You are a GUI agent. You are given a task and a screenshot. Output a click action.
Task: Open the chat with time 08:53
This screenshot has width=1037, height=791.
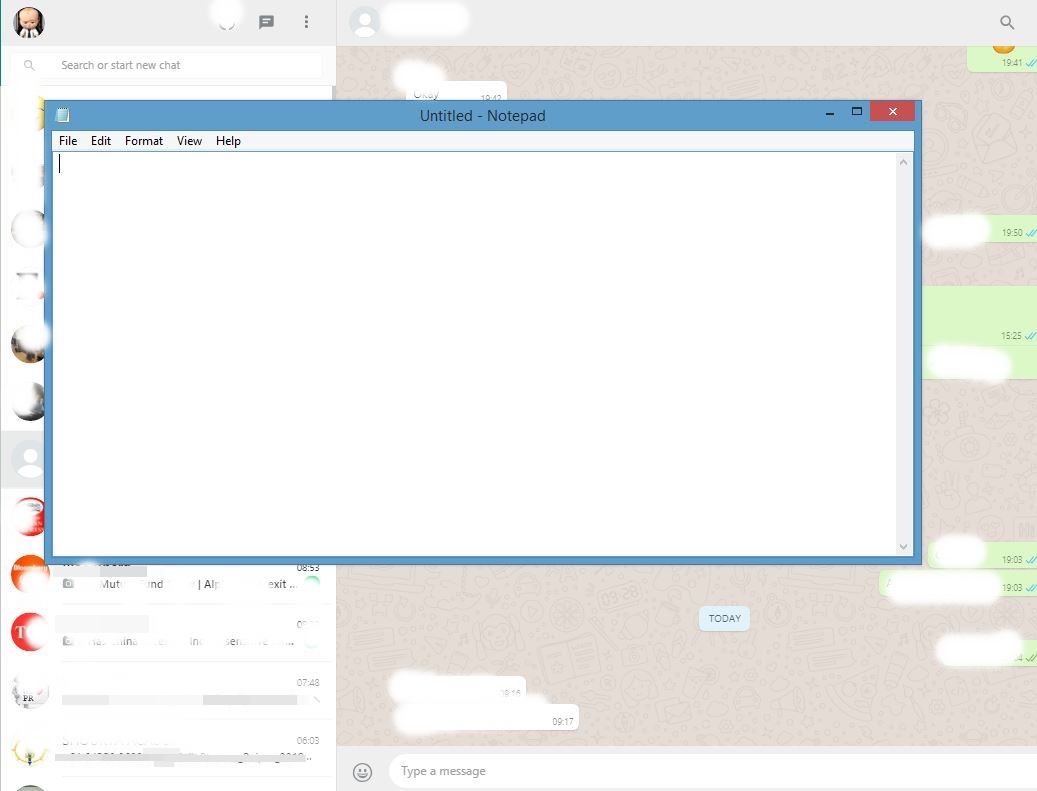tap(168, 576)
